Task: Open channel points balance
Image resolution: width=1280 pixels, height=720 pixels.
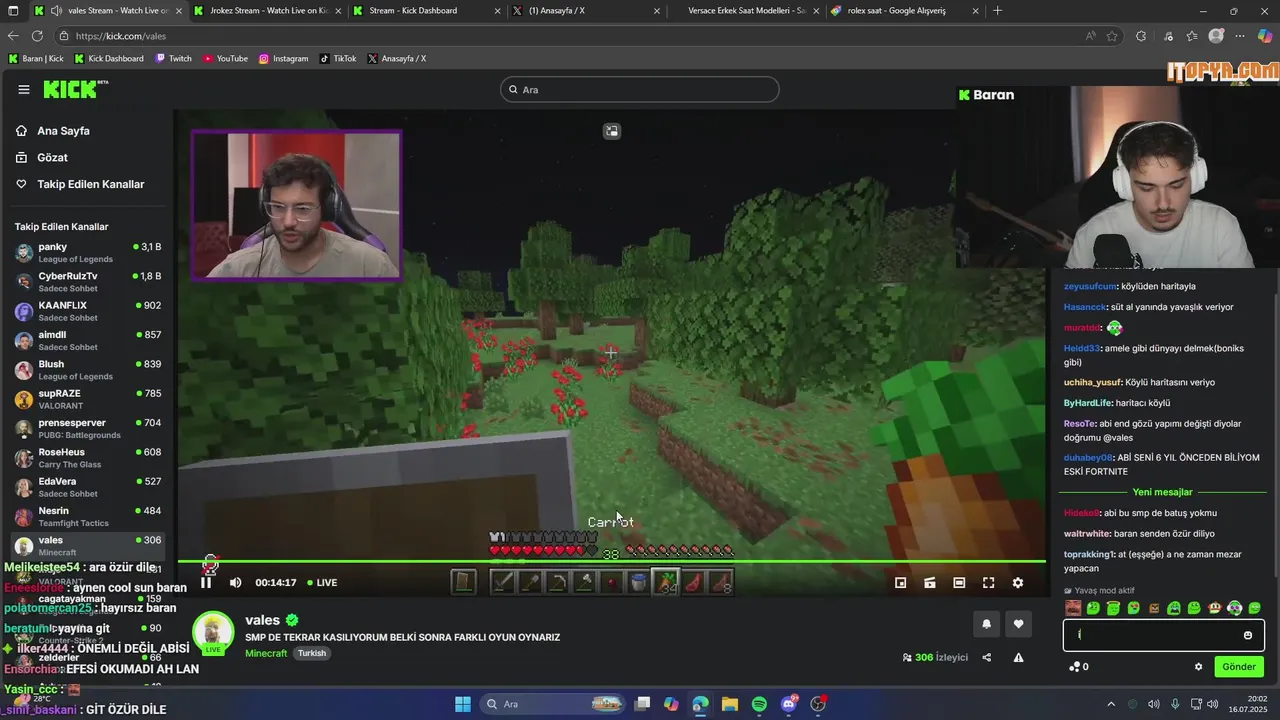Action: coord(1079,667)
